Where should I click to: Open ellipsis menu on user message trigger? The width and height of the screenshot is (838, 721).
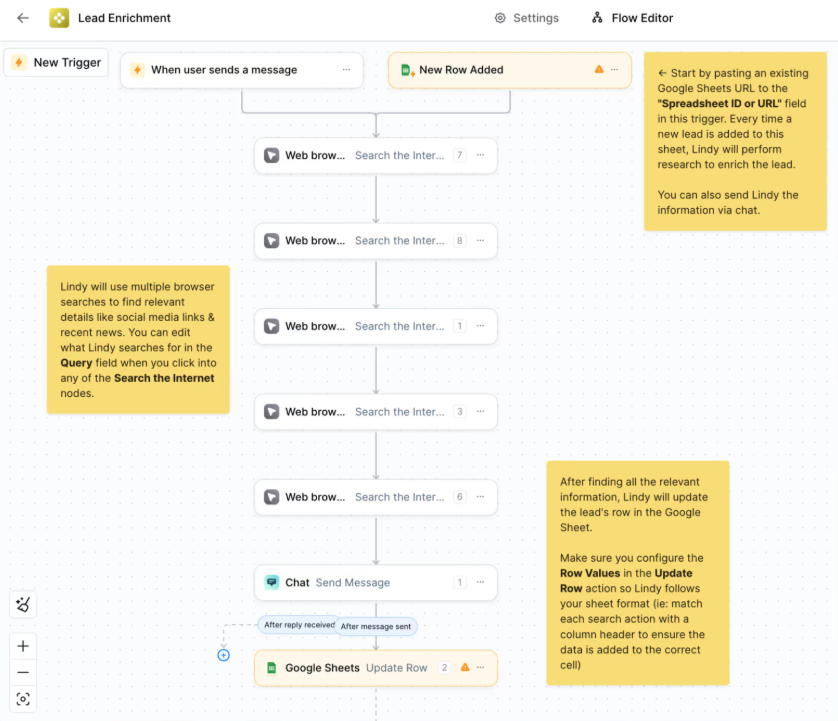point(346,70)
